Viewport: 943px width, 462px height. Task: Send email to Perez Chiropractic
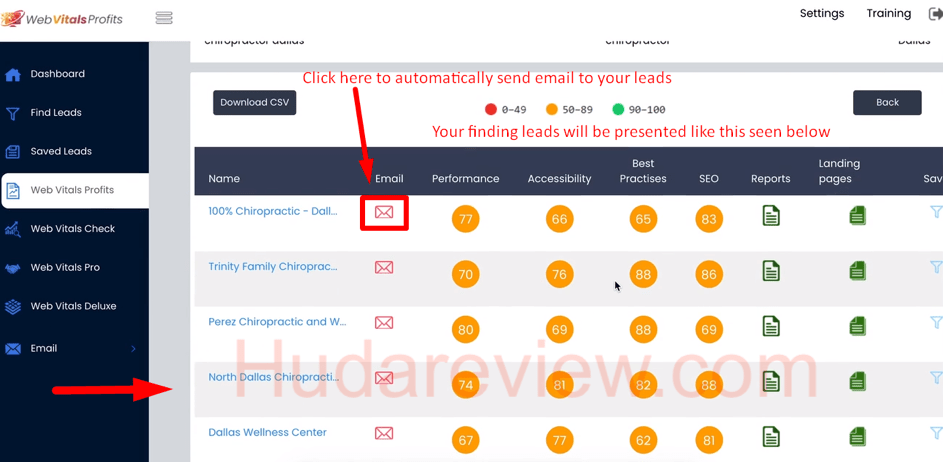click(384, 322)
